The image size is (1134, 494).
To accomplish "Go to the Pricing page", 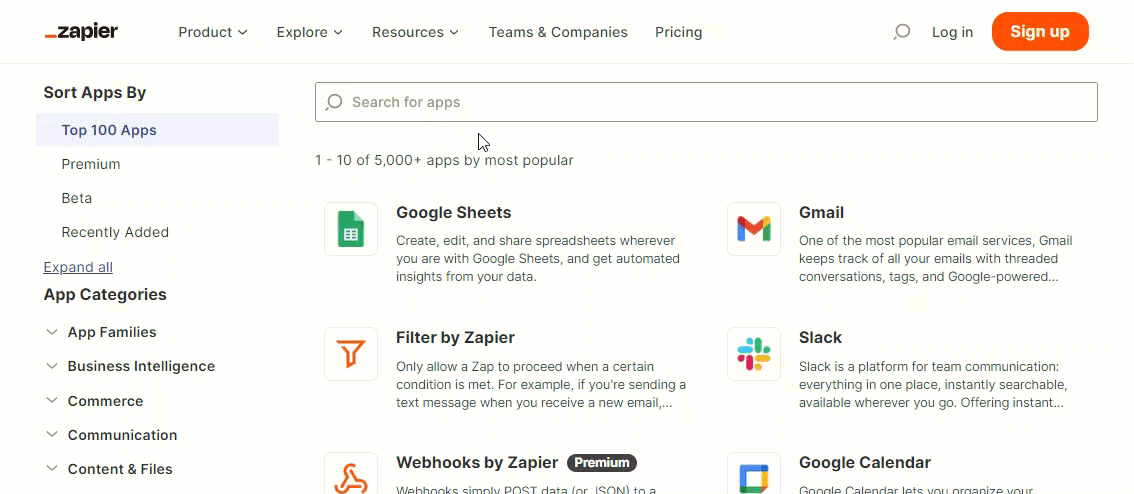I will point(678,32).
